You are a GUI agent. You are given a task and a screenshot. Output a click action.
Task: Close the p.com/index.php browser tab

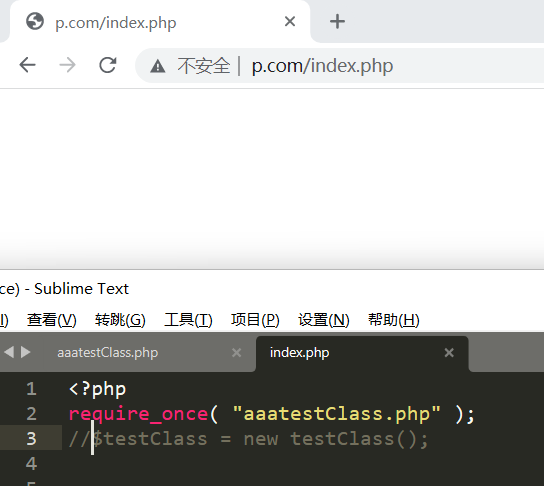click(290, 22)
